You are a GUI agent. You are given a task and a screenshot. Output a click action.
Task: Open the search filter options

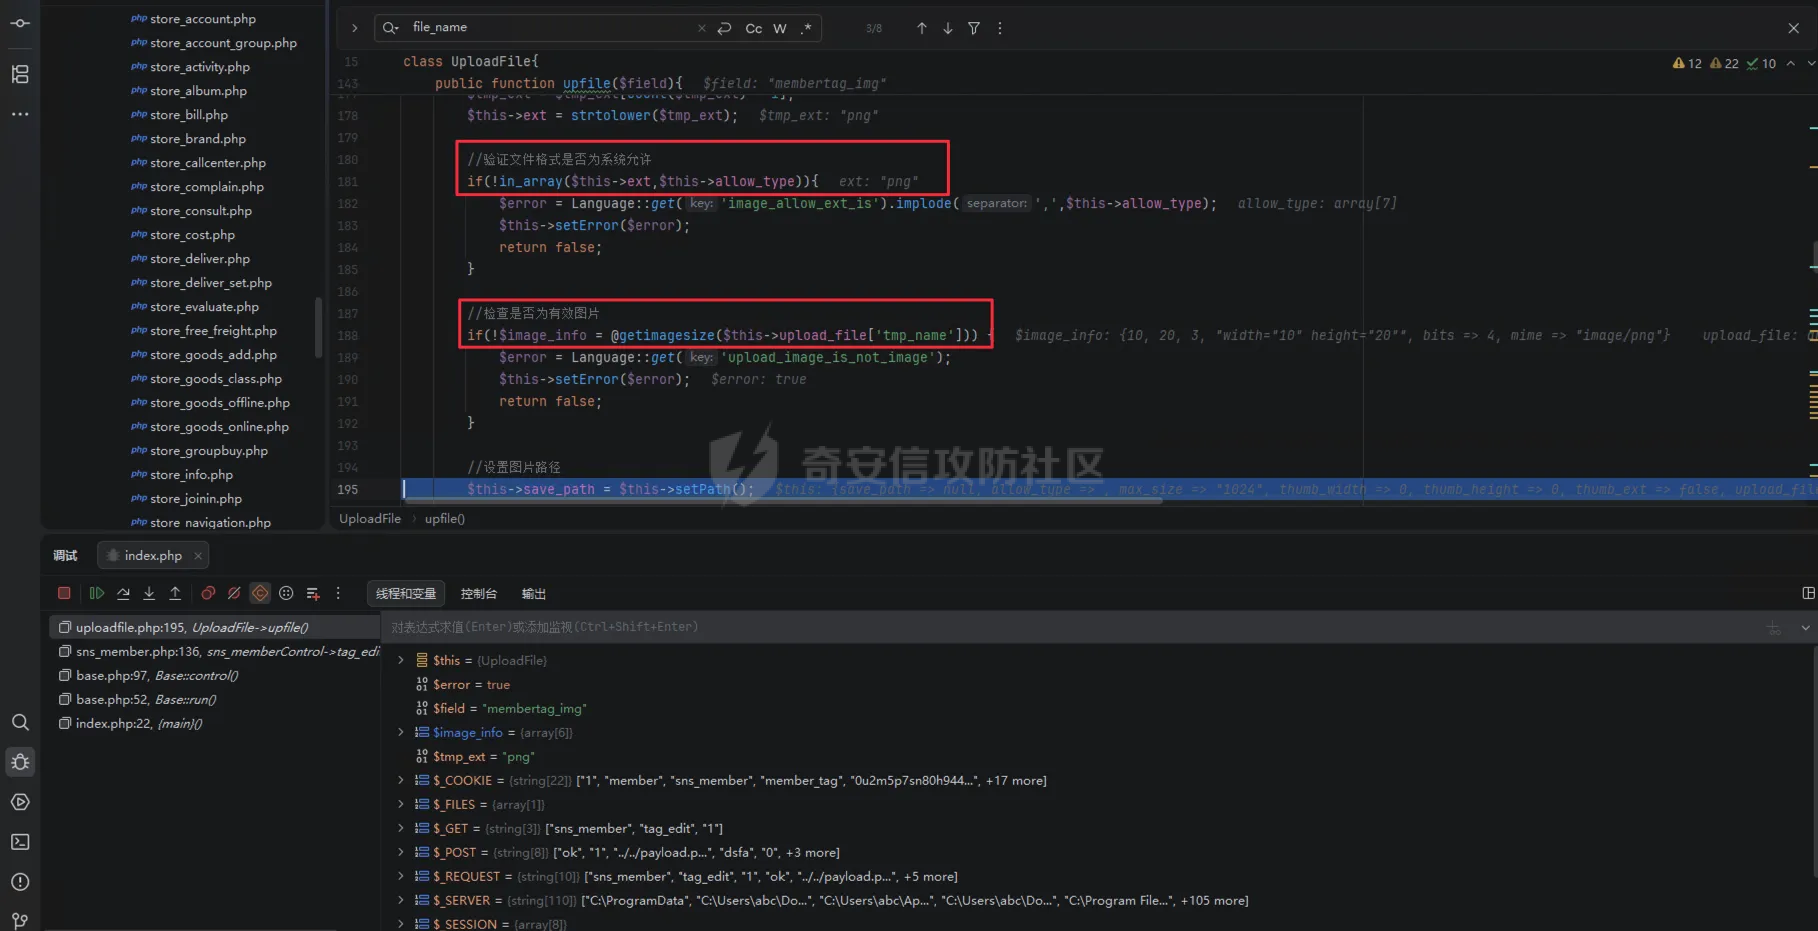coord(973,28)
